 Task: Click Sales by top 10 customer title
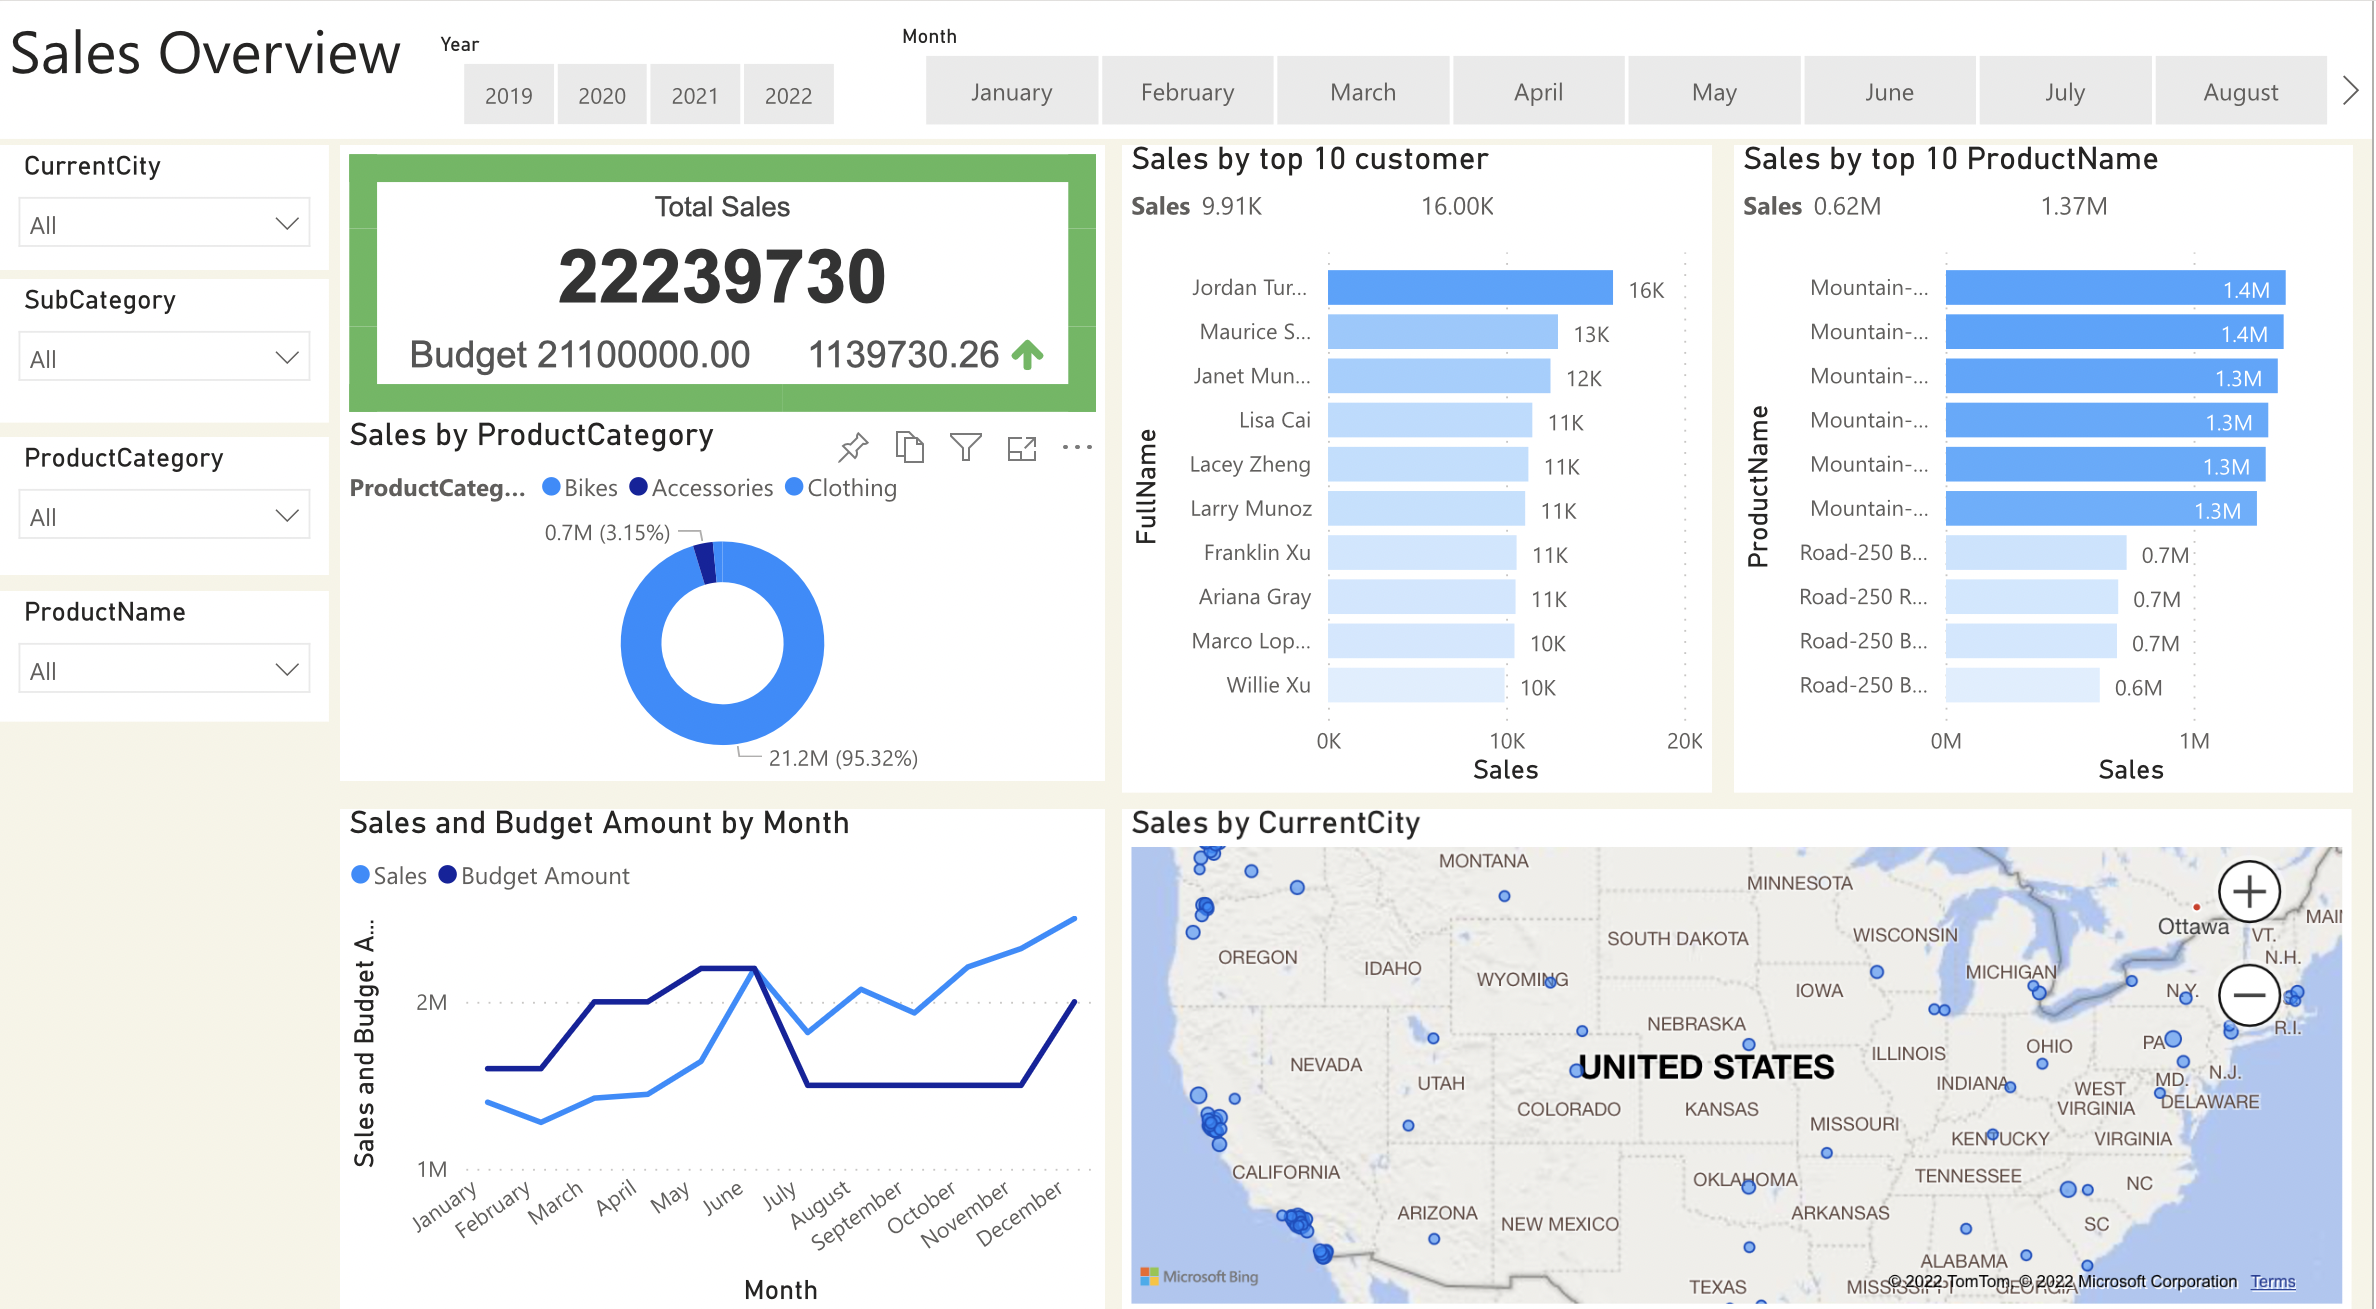(x=1309, y=159)
